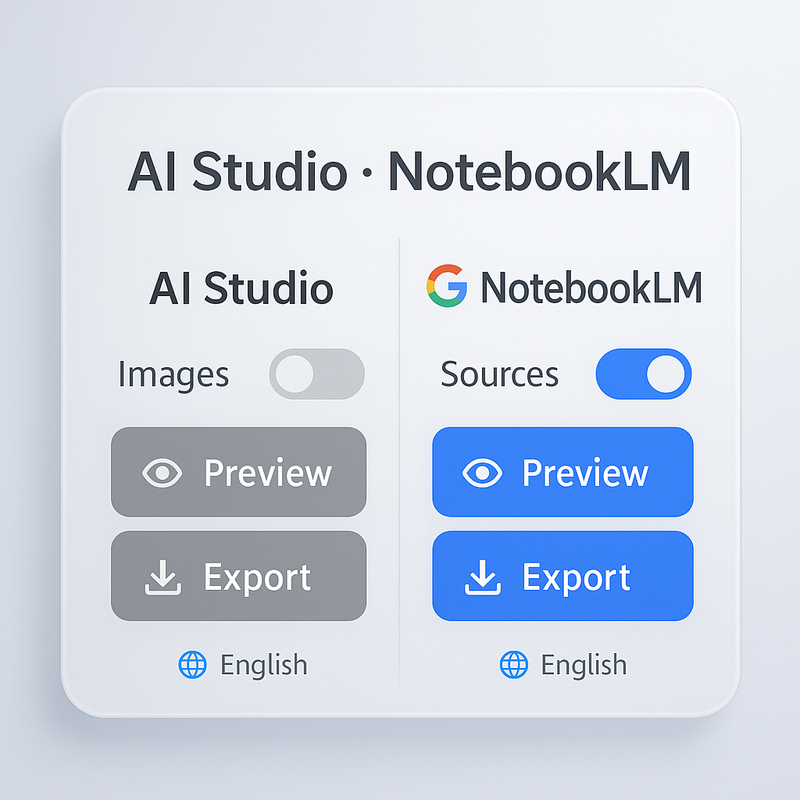This screenshot has height=800, width=800.
Task: Click the eye icon in AI Studio Preview
Action: coord(162,473)
